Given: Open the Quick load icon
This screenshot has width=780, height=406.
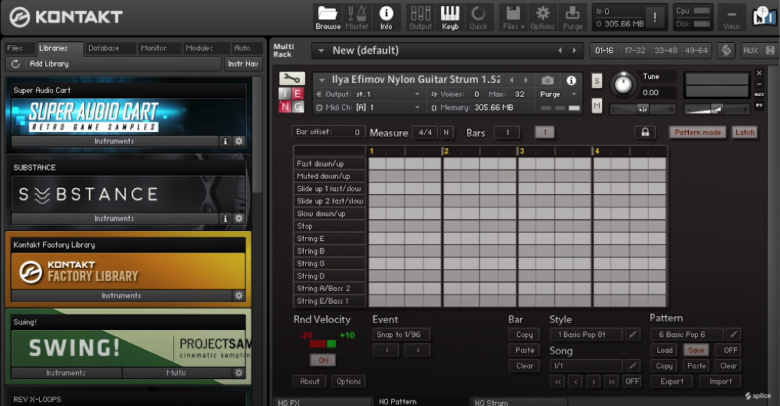Looking at the screenshot, I should [478, 17].
